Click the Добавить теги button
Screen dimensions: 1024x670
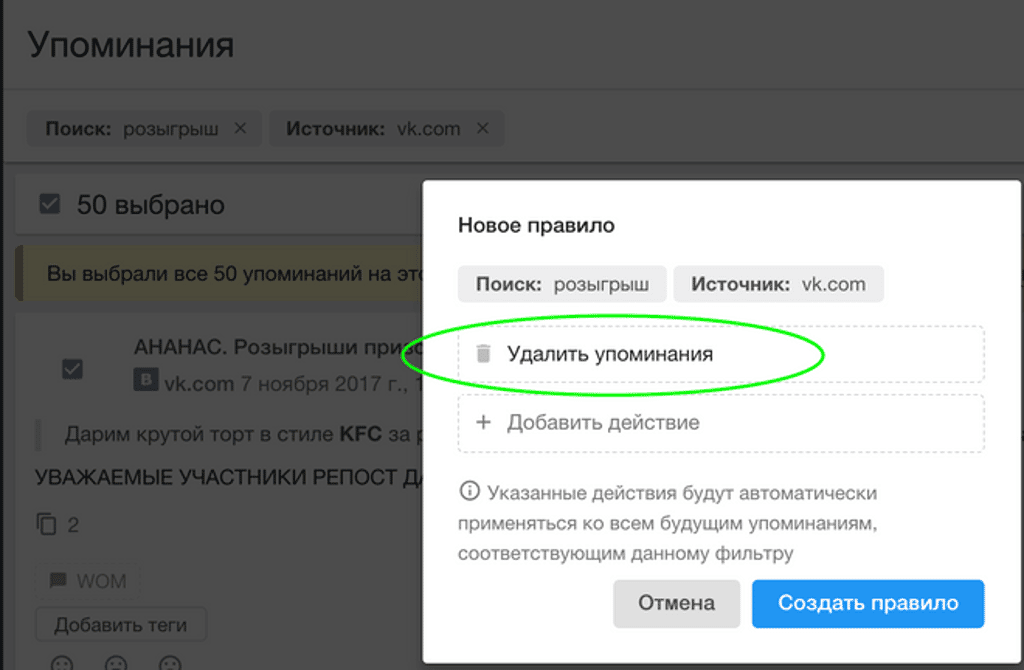click(121, 625)
